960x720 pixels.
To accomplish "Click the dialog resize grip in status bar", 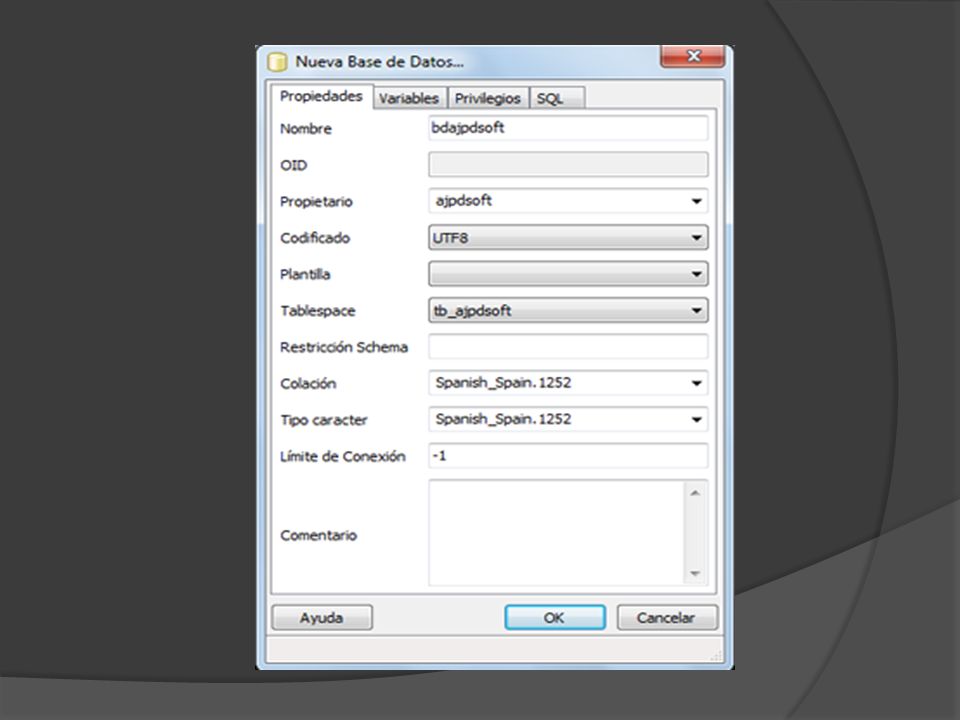I will 716,655.
